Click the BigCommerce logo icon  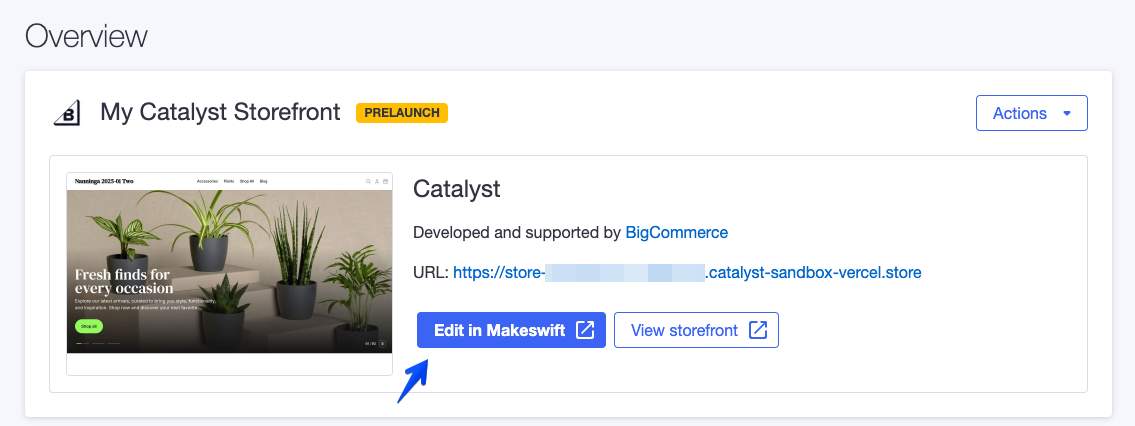(x=67, y=113)
